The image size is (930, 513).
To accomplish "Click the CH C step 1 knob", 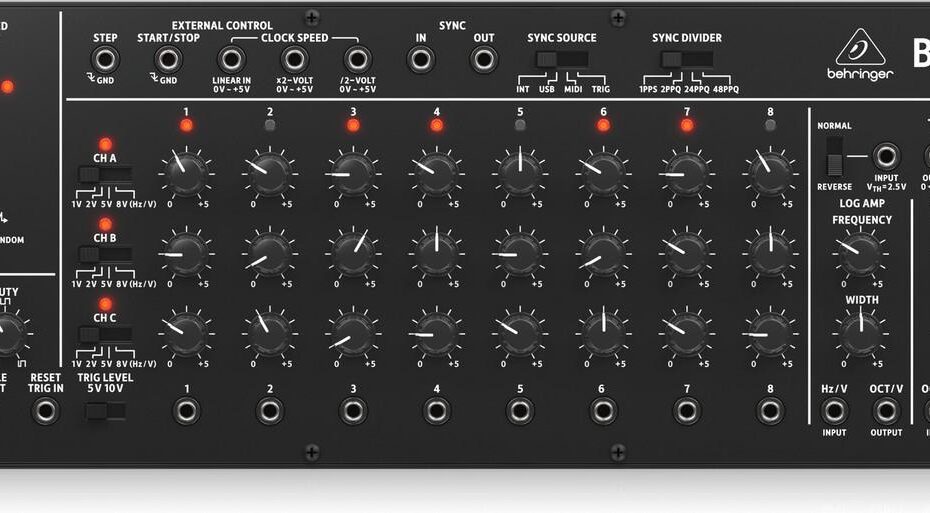I will 186,334.
